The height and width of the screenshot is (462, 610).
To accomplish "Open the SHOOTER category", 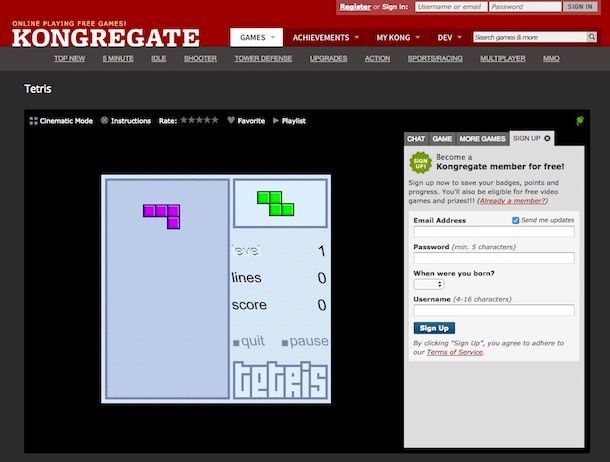I will point(200,58).
